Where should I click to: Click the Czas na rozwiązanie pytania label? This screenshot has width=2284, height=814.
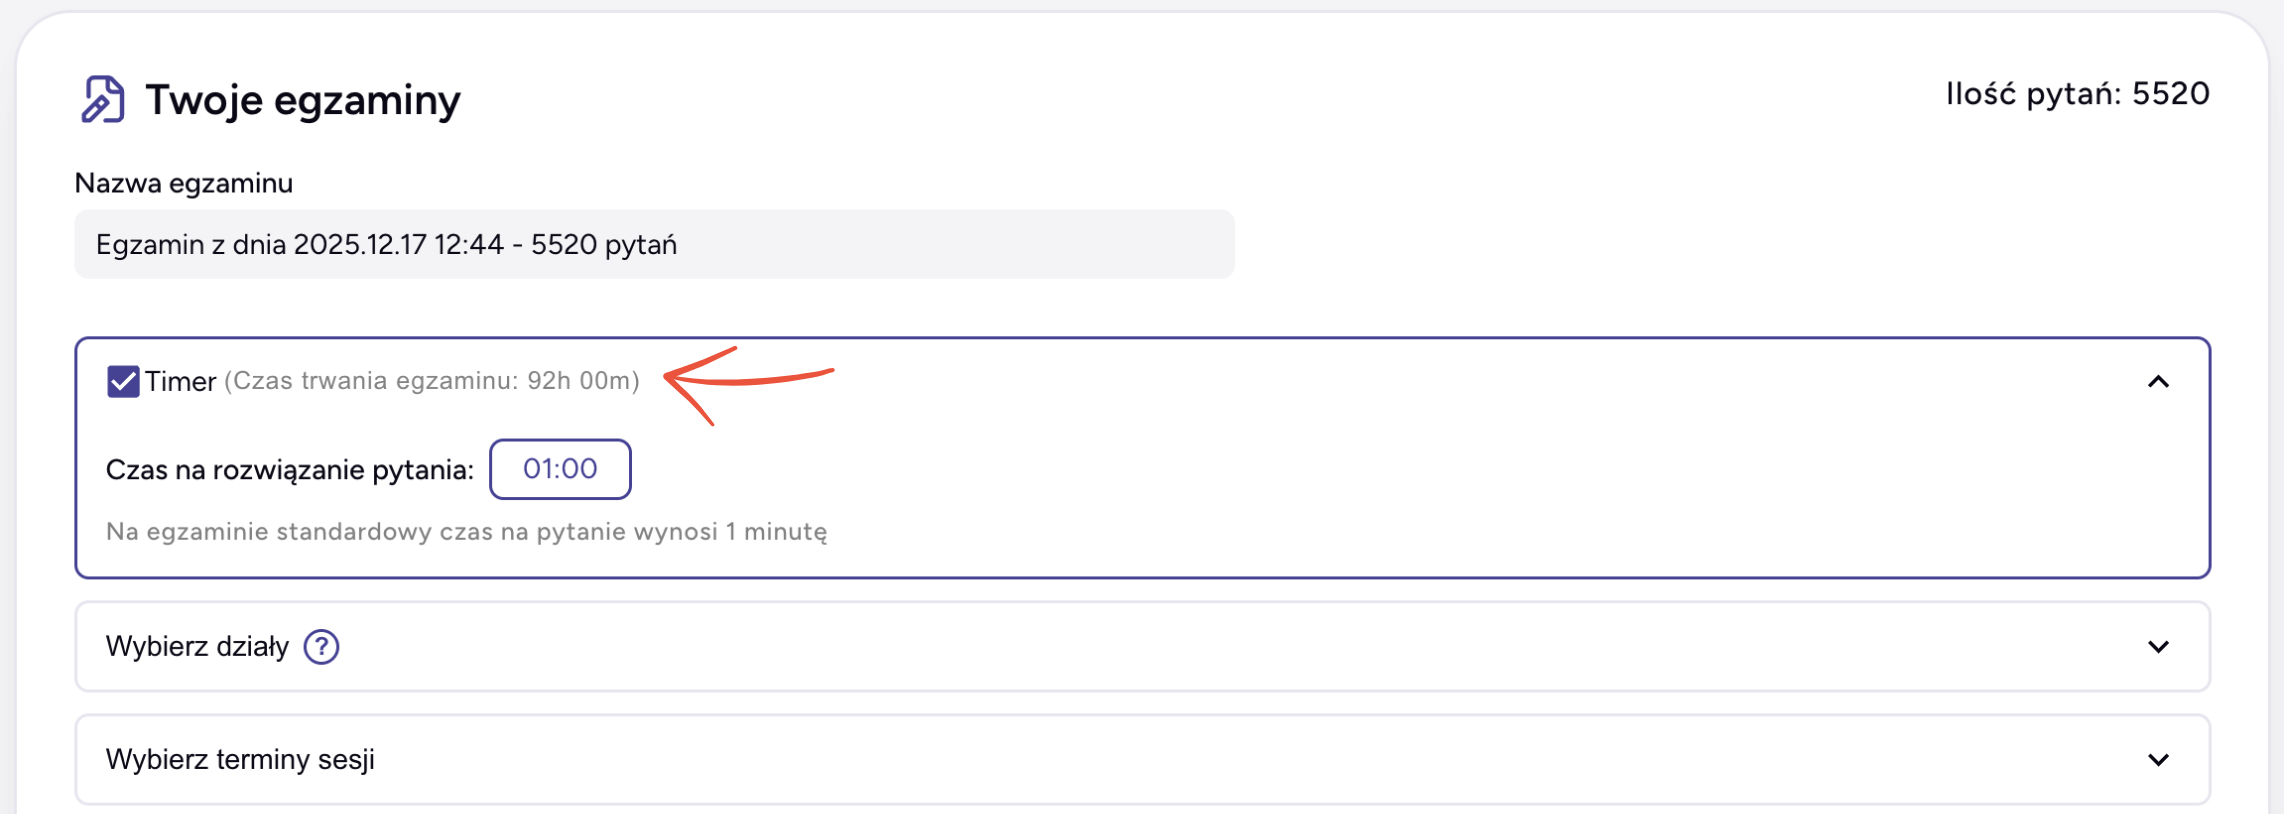tap(290, 470)
